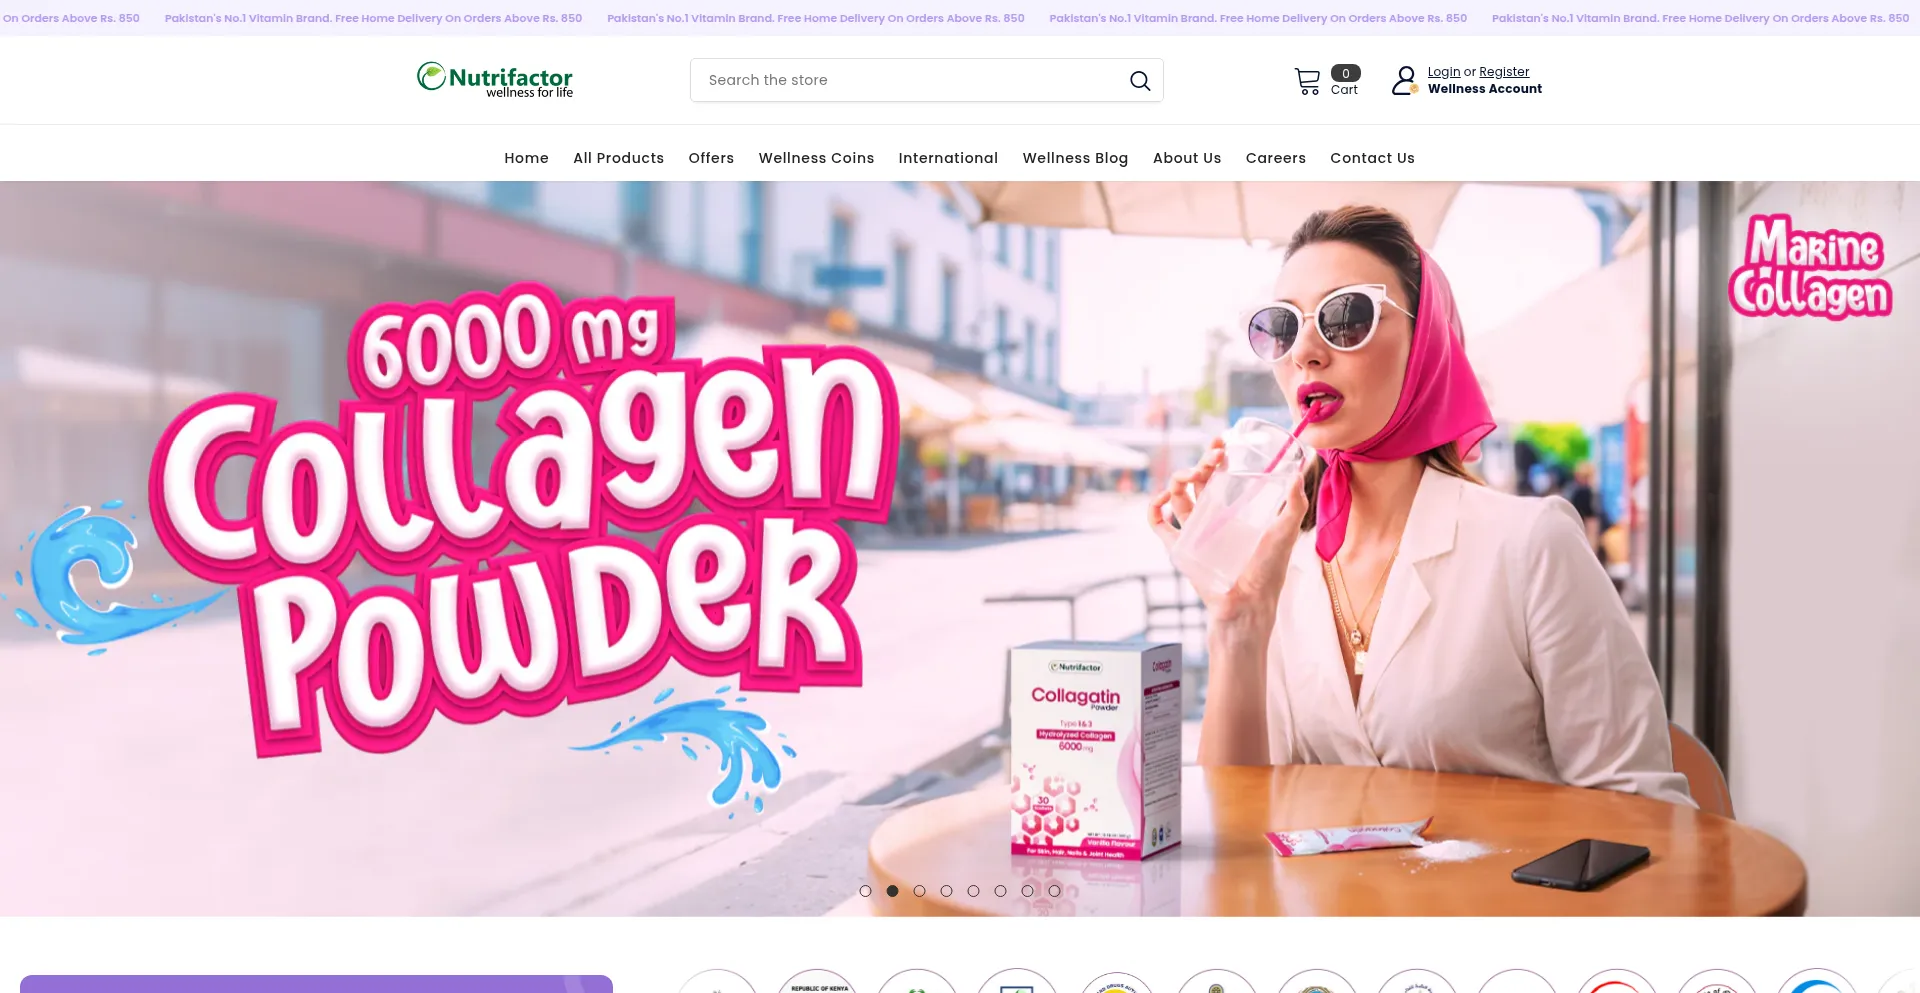Click the Collagen Powder hero banner

960,548
